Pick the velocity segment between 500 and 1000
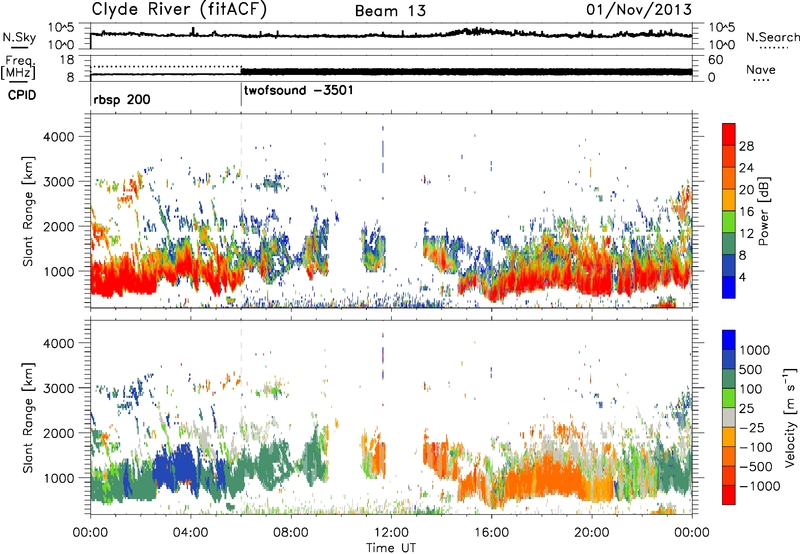 [729, 359]
